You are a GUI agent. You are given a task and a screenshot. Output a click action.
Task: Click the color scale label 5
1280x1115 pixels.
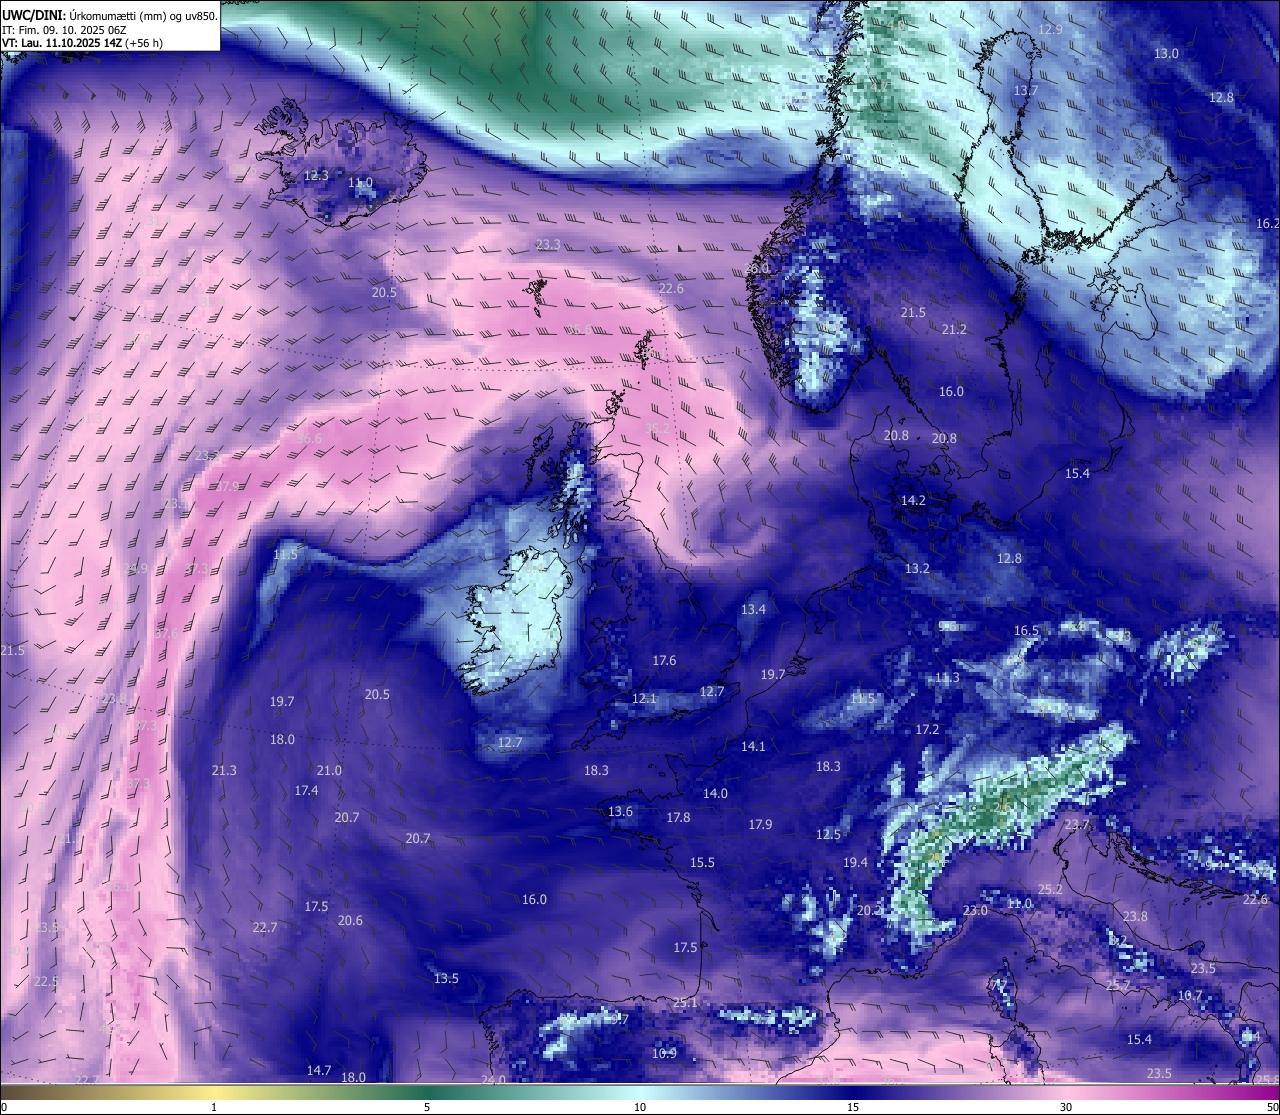[x=427, y=1107]
